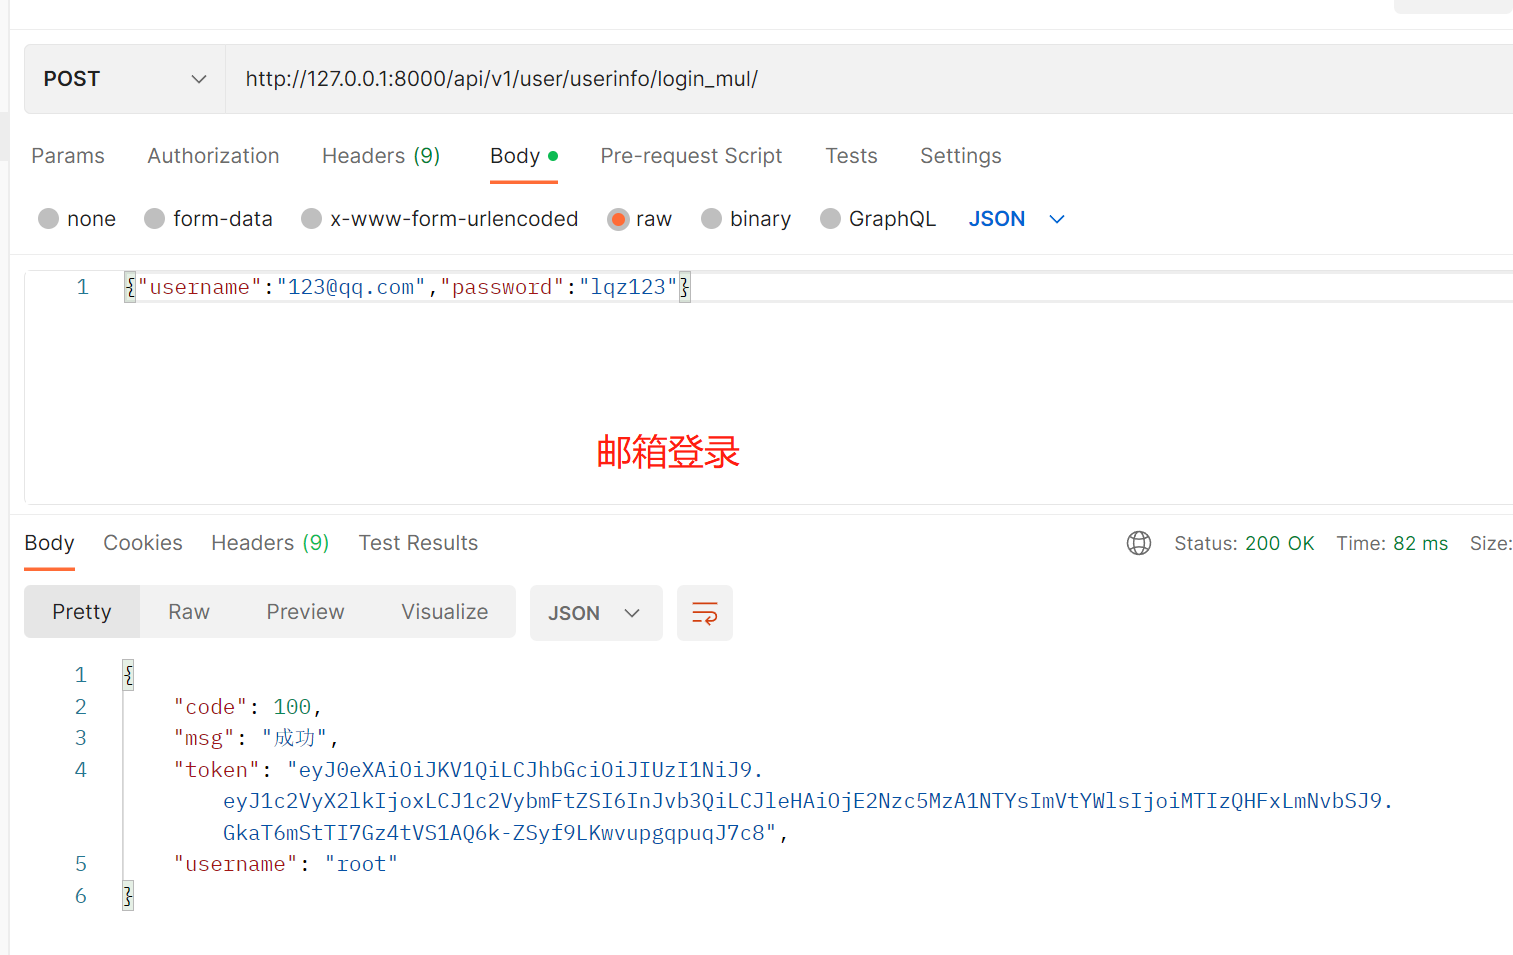Select the request Body tab
The width and height of the screenshot is (1513, 955).
523,156
